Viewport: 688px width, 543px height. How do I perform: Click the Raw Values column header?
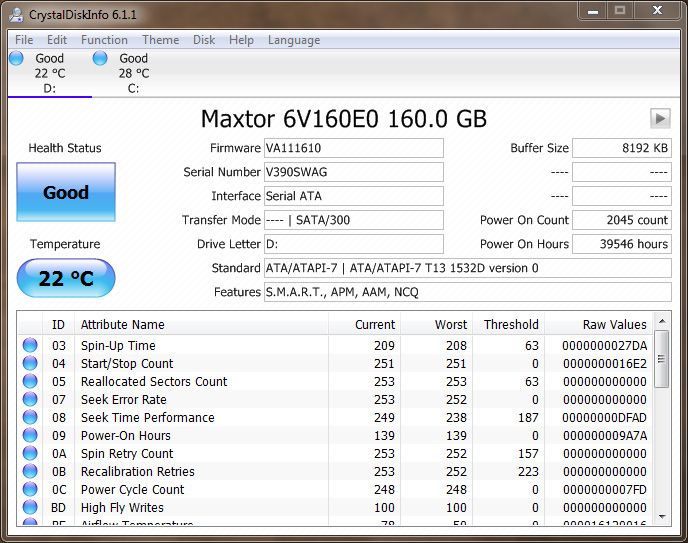[598, 325]
